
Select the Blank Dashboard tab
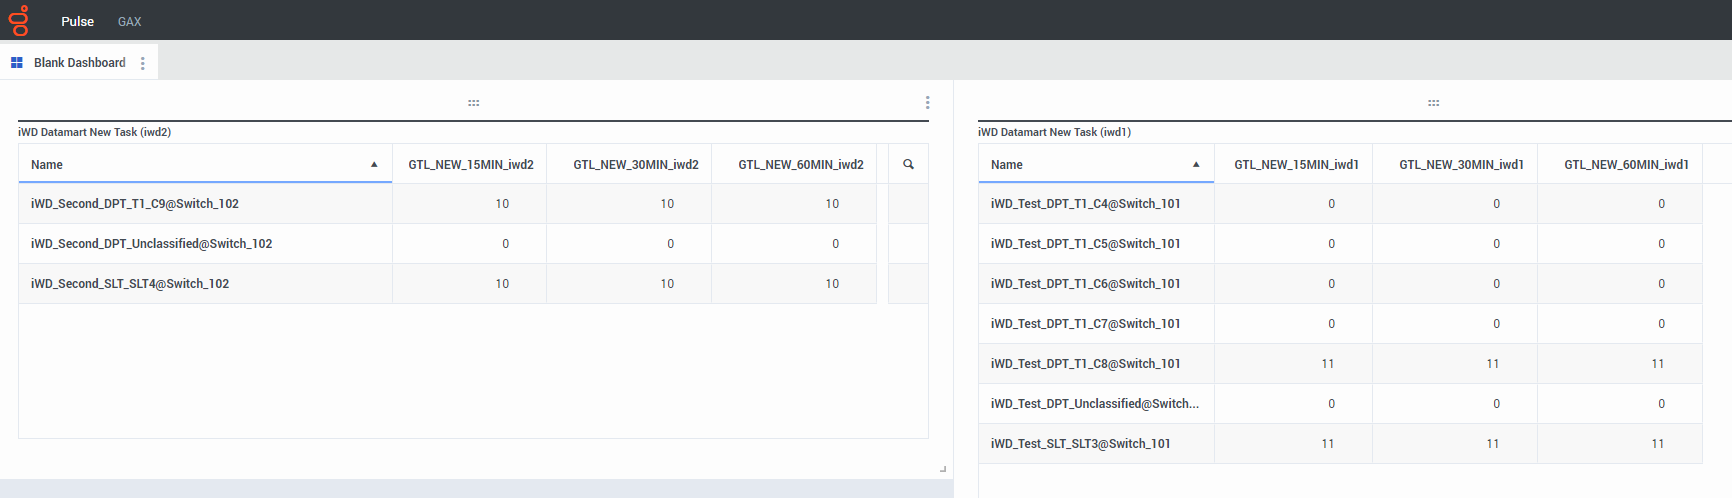point(79,63)
